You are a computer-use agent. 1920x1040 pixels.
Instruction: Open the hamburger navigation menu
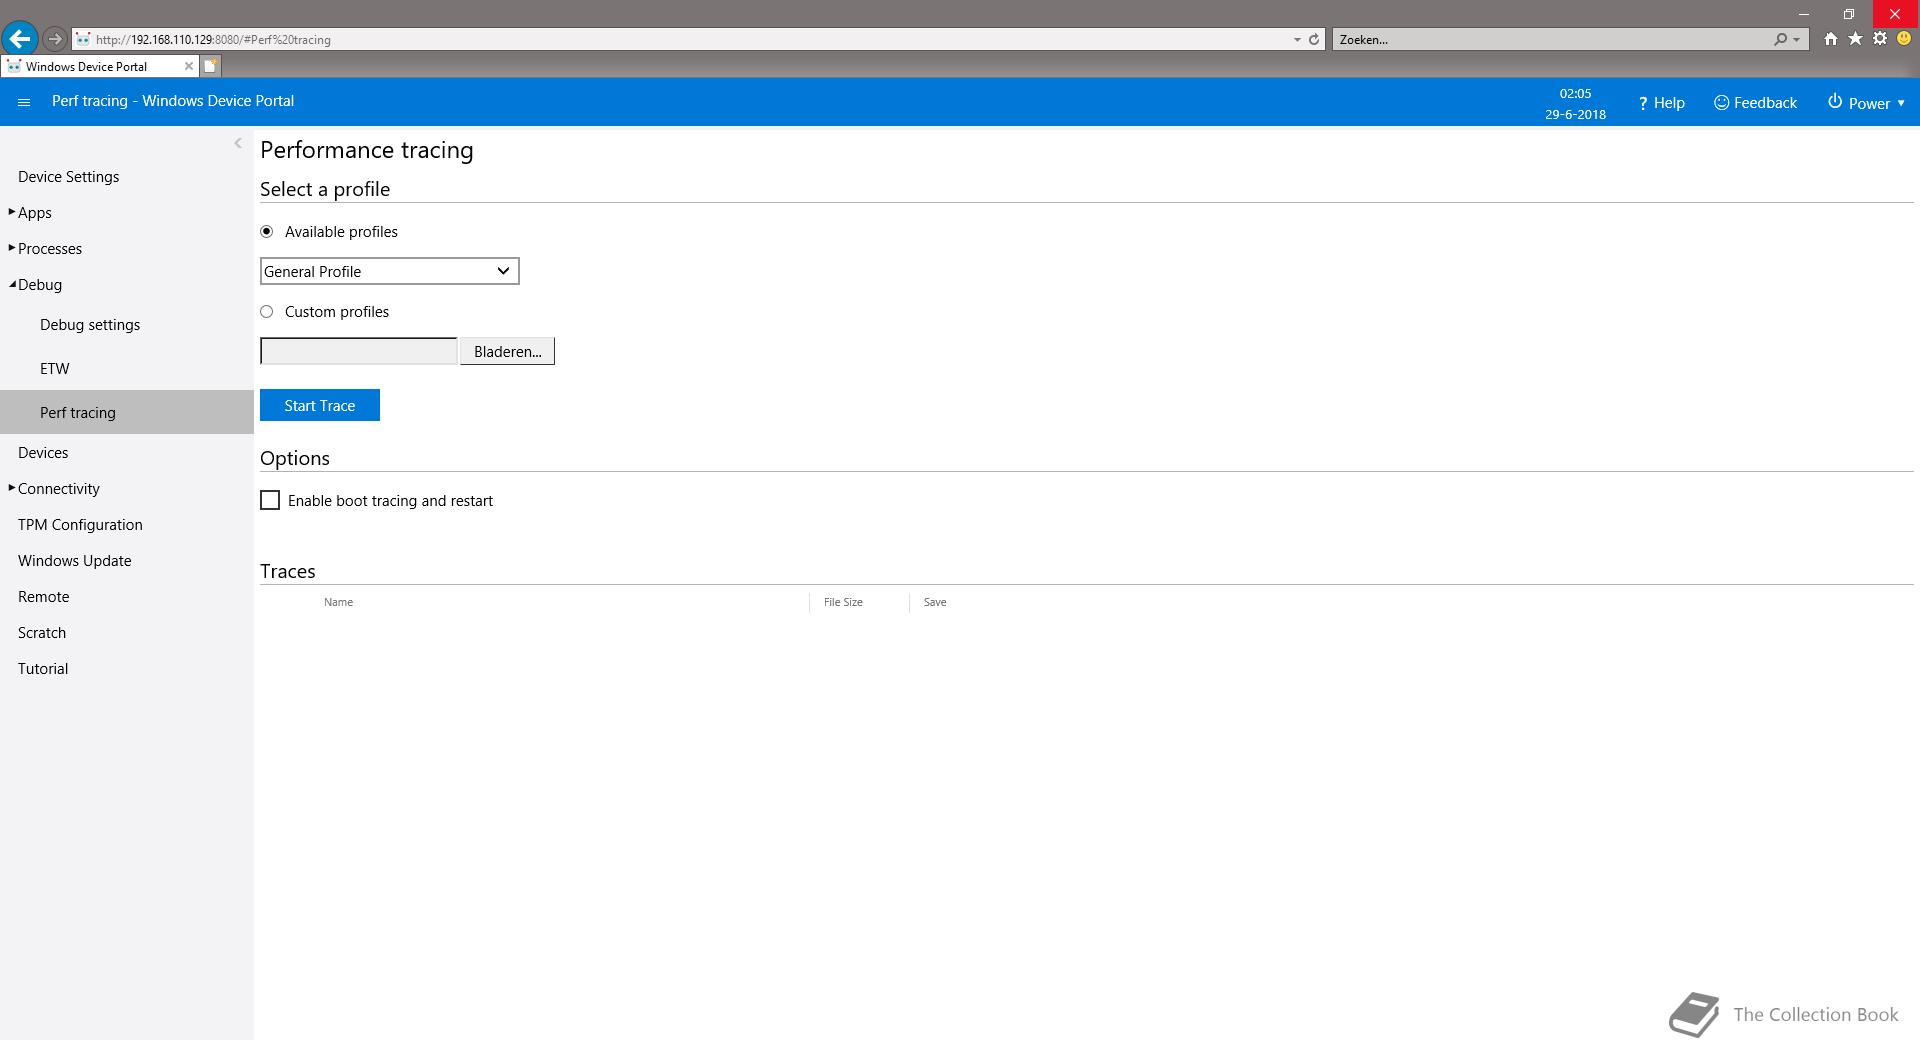[24, 102]
